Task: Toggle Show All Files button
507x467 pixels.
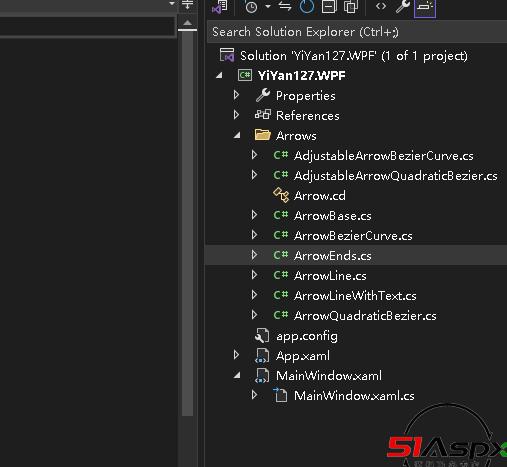Action: [x=350, y=6]
